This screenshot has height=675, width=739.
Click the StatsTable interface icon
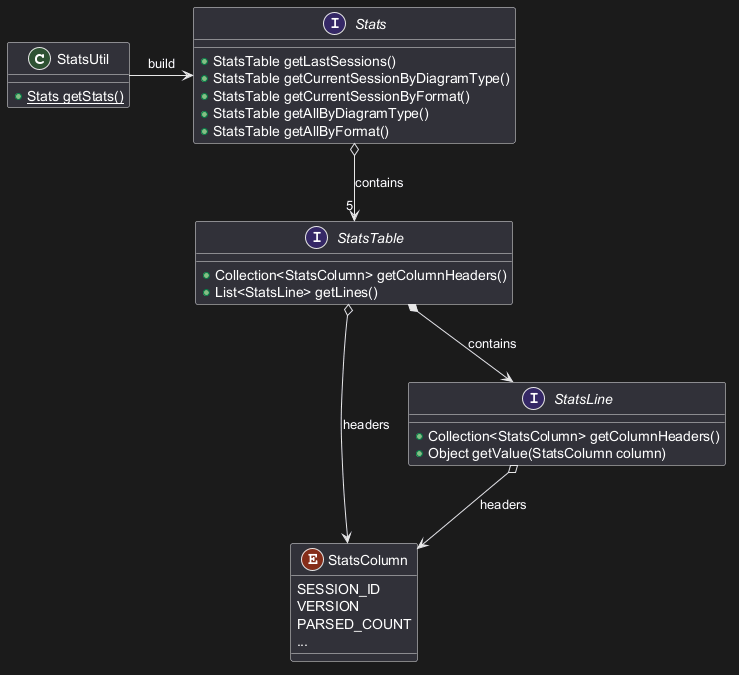pos(316,238)
